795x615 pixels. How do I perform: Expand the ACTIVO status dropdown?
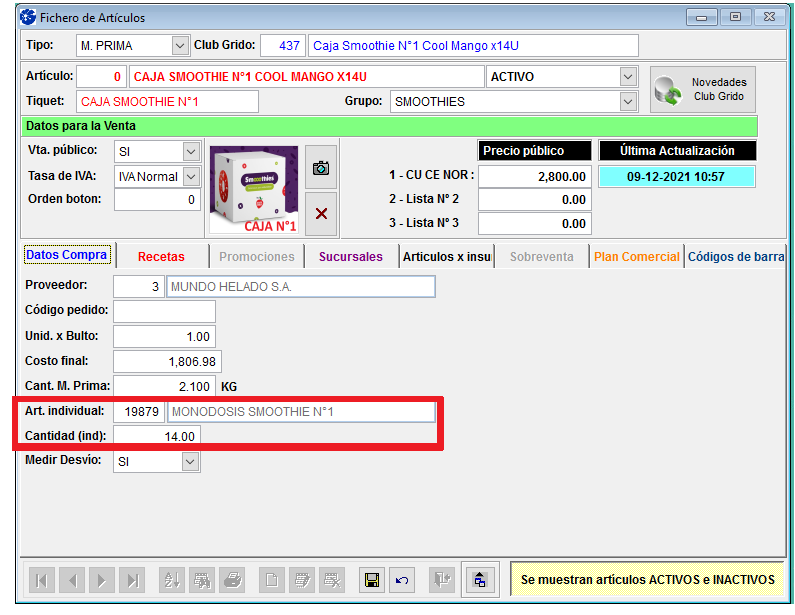coord(628,77)
